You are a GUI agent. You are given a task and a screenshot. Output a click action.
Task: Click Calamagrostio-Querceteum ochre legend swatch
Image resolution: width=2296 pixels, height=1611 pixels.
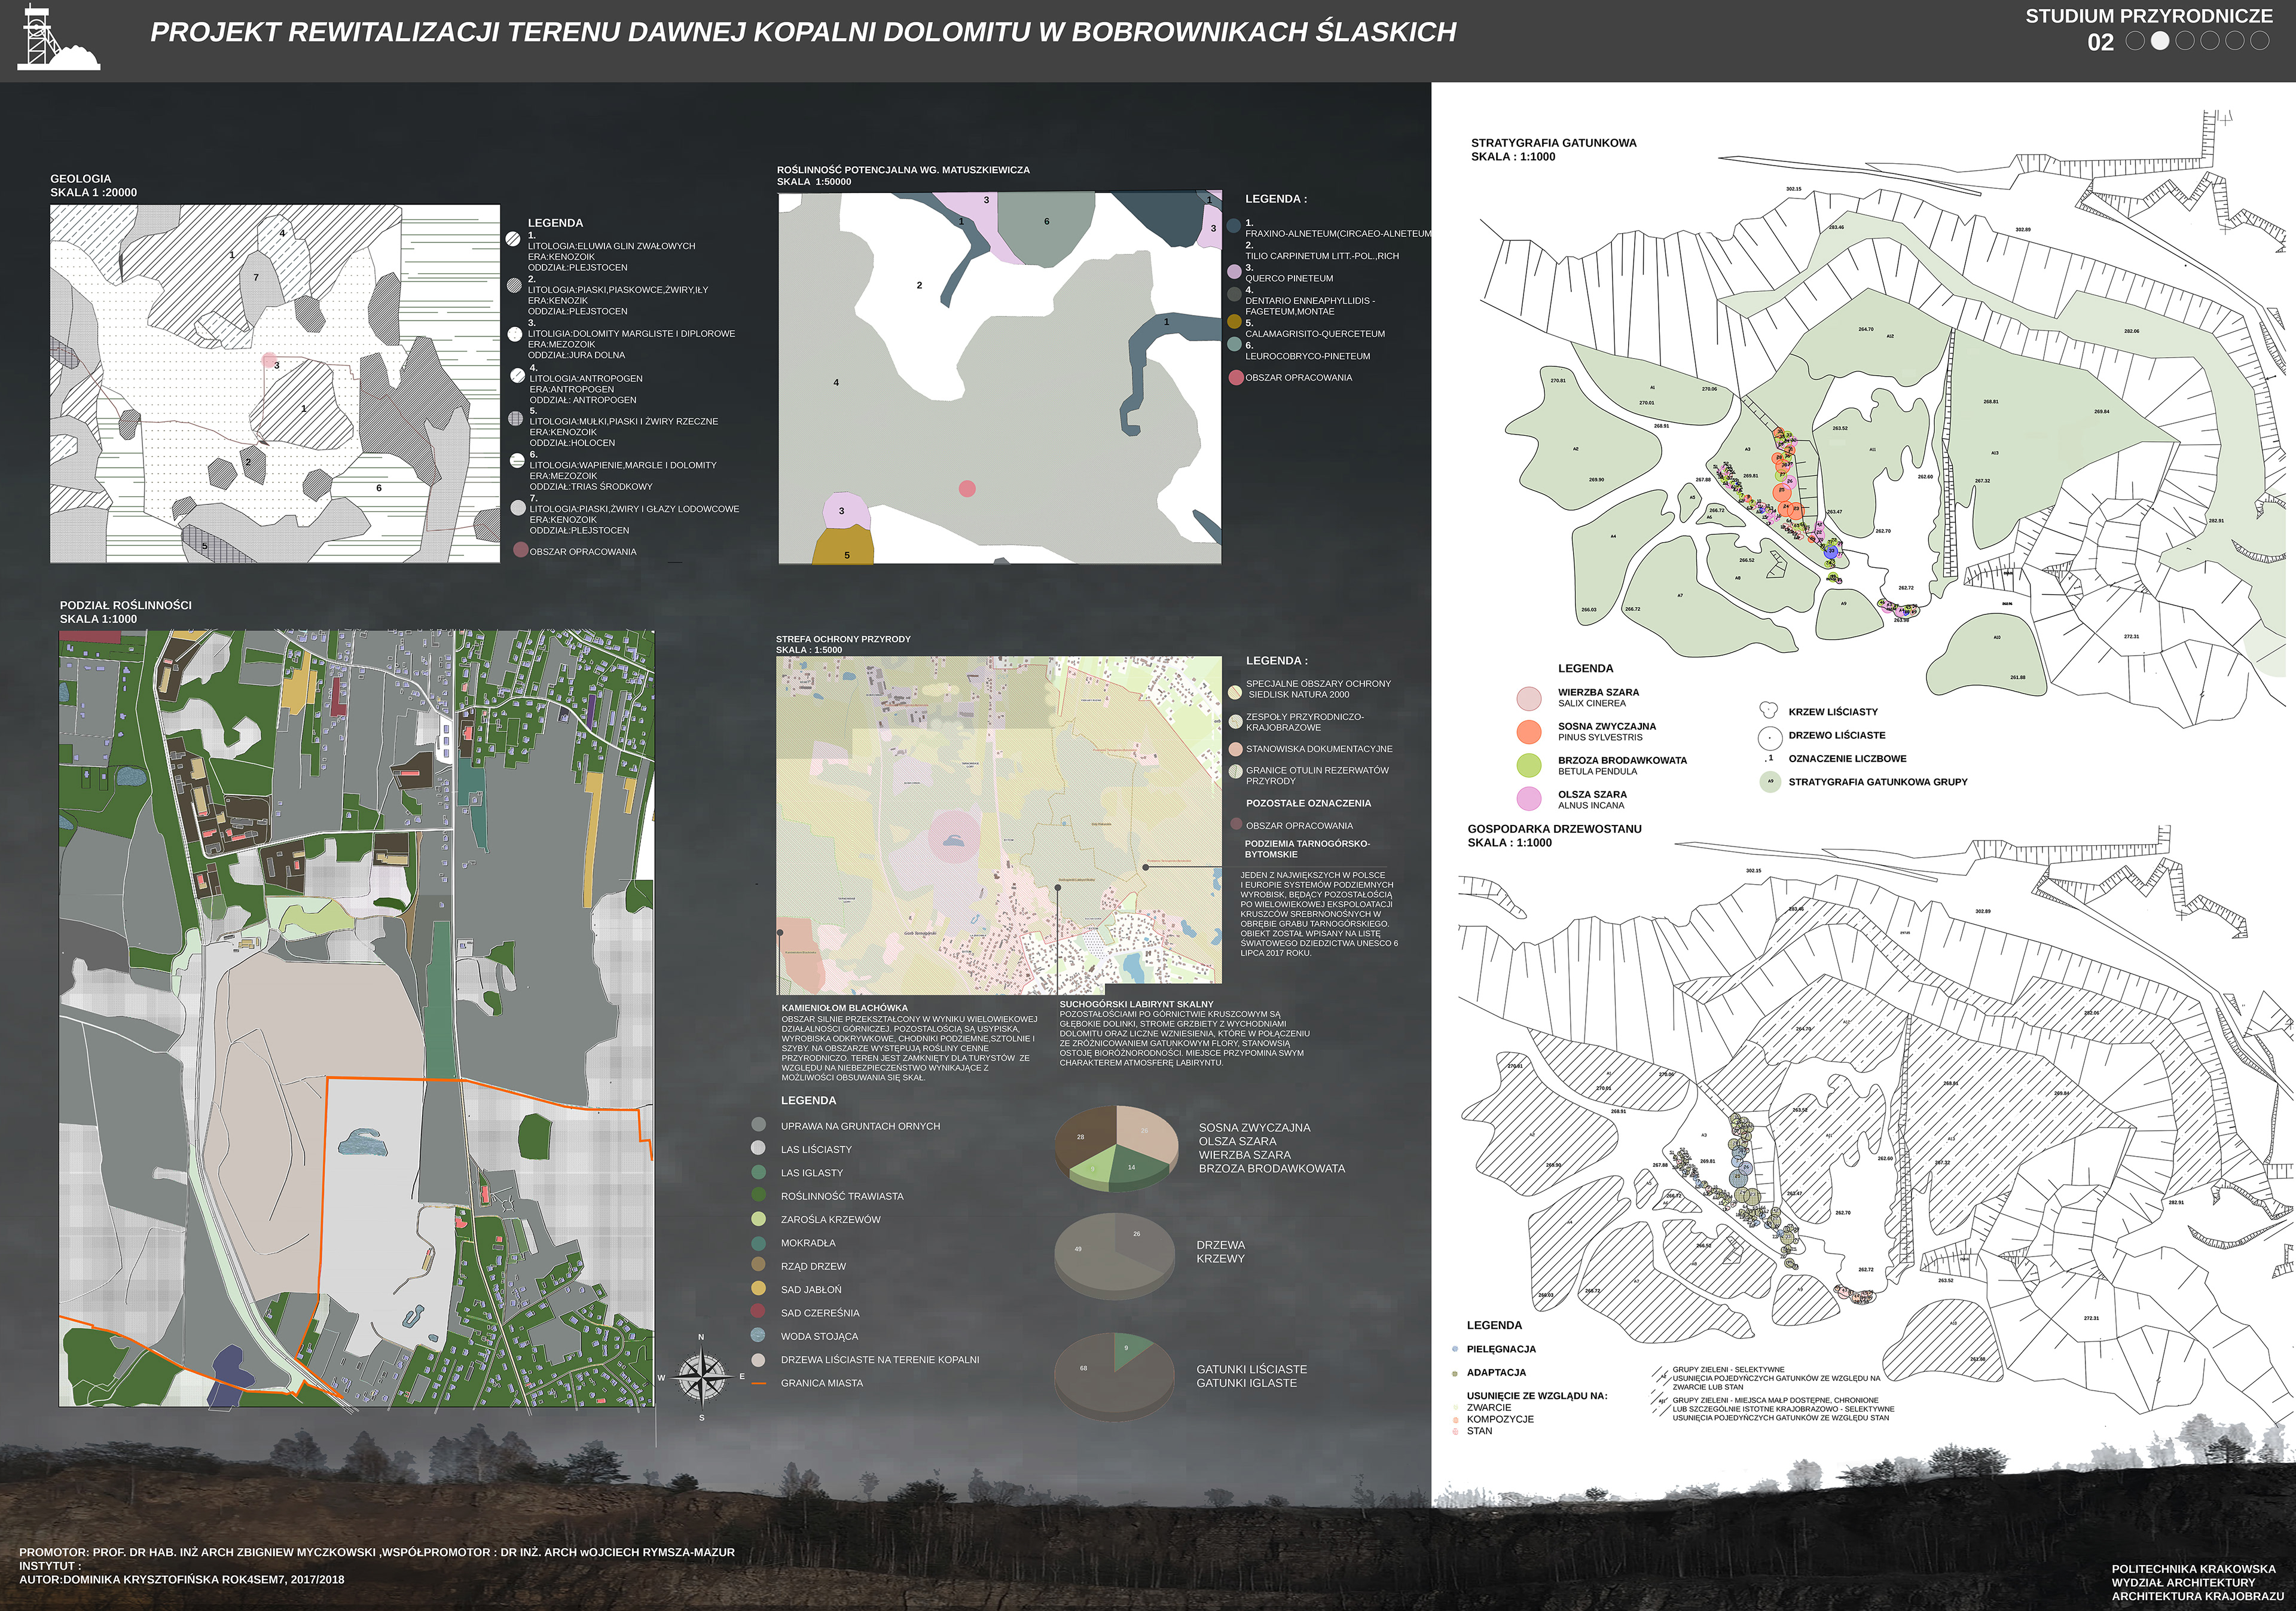[x=1234, y=321]
